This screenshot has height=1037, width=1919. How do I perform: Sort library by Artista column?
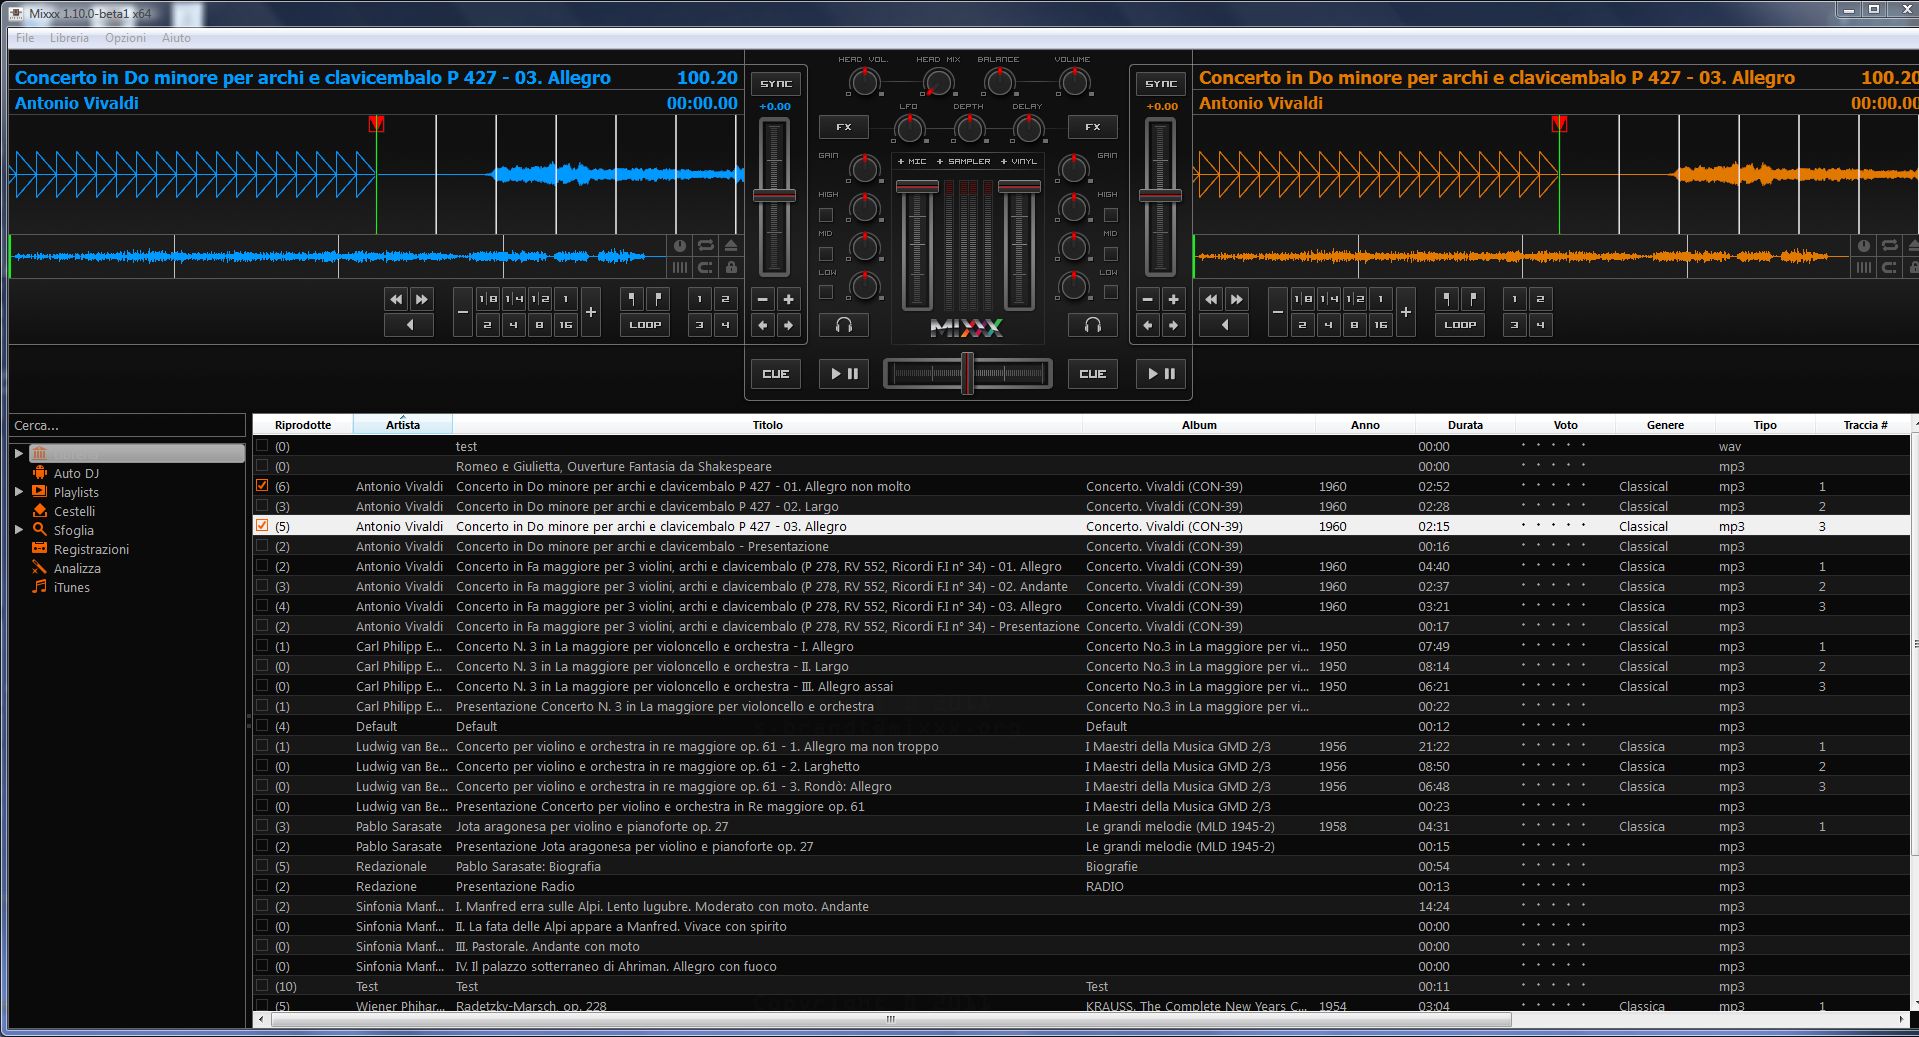(403, 424)
